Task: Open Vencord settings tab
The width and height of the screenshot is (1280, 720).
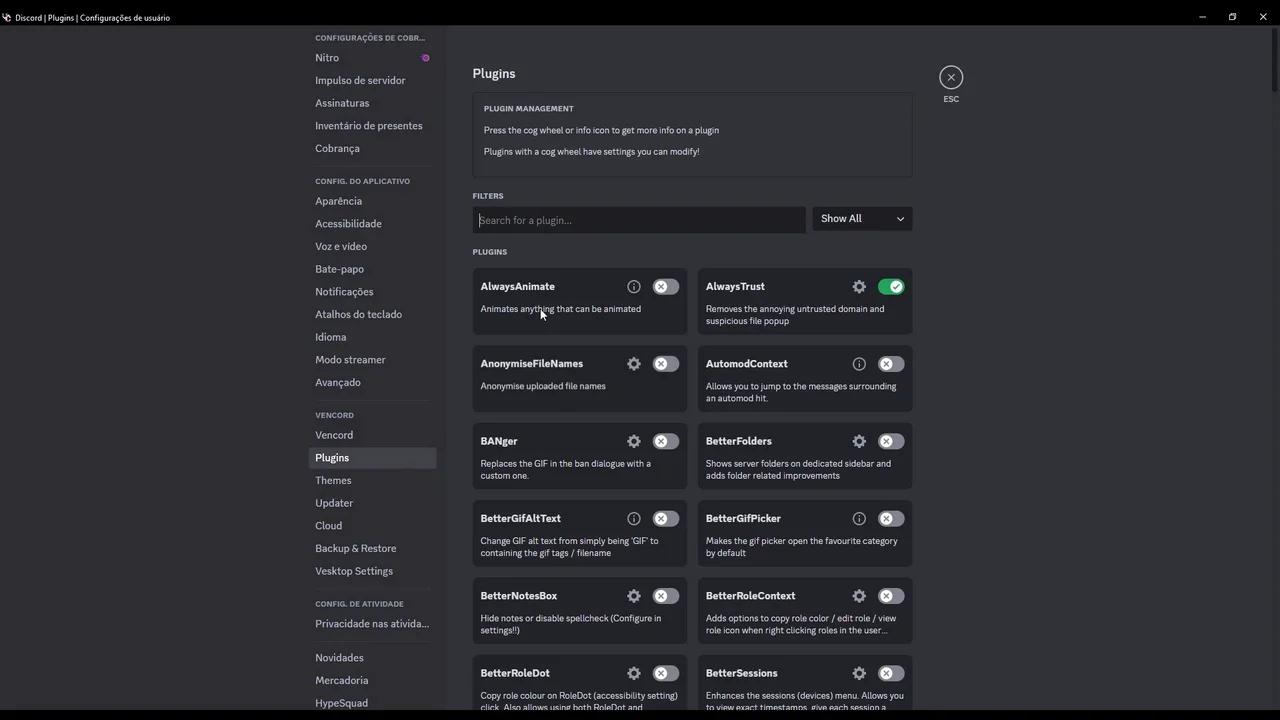Action: 373,435
